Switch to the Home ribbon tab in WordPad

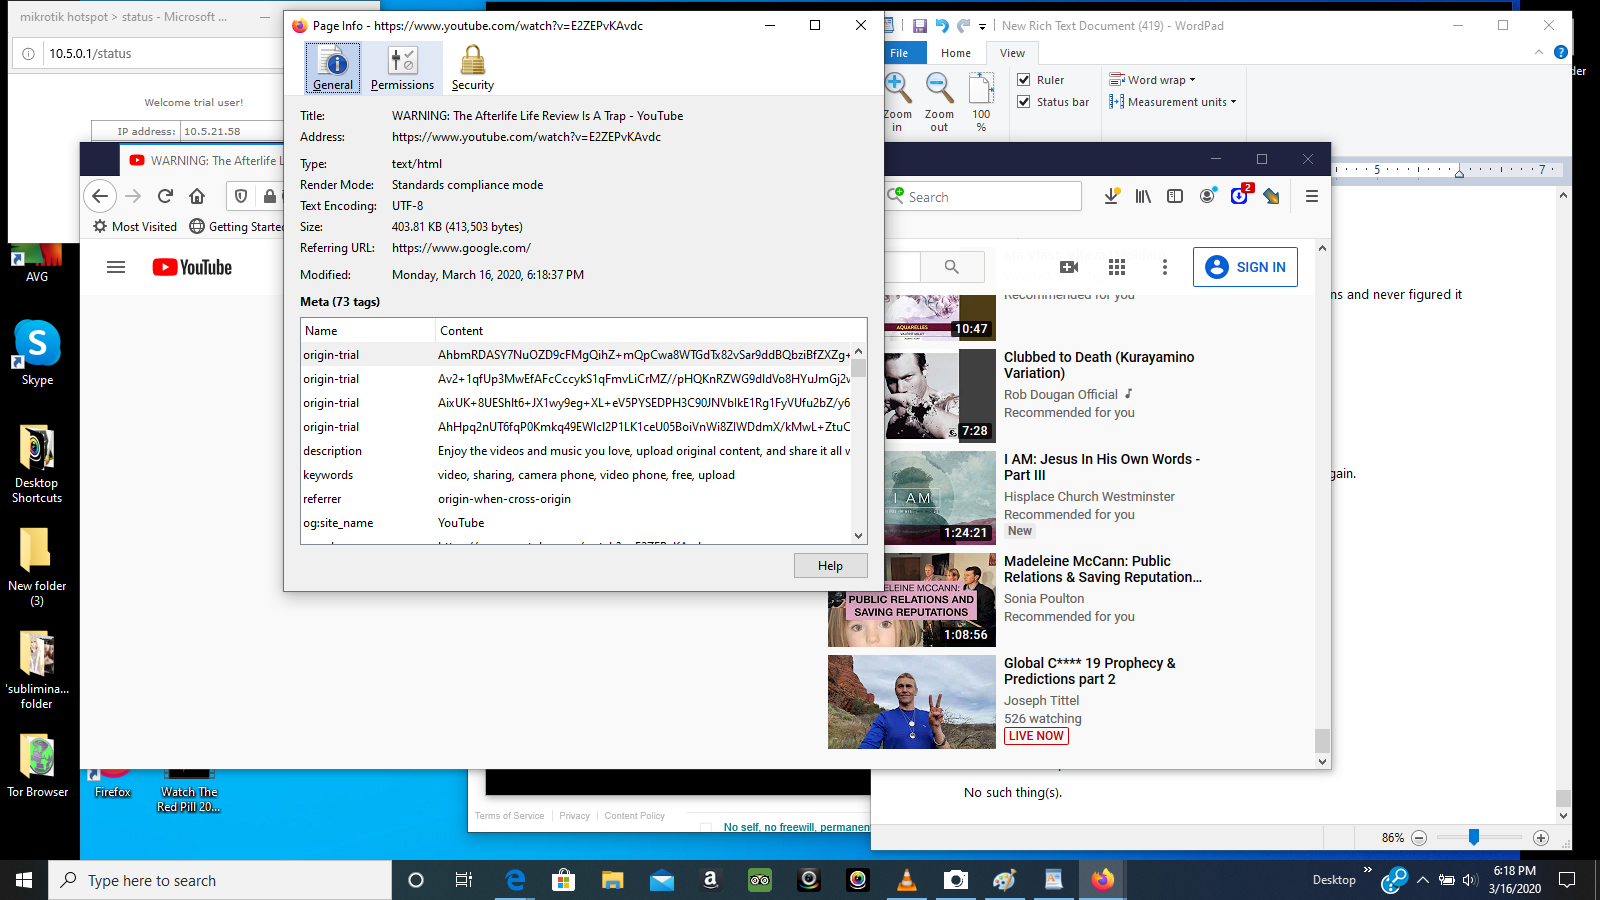pyautogui.click(x=956, y=53)
